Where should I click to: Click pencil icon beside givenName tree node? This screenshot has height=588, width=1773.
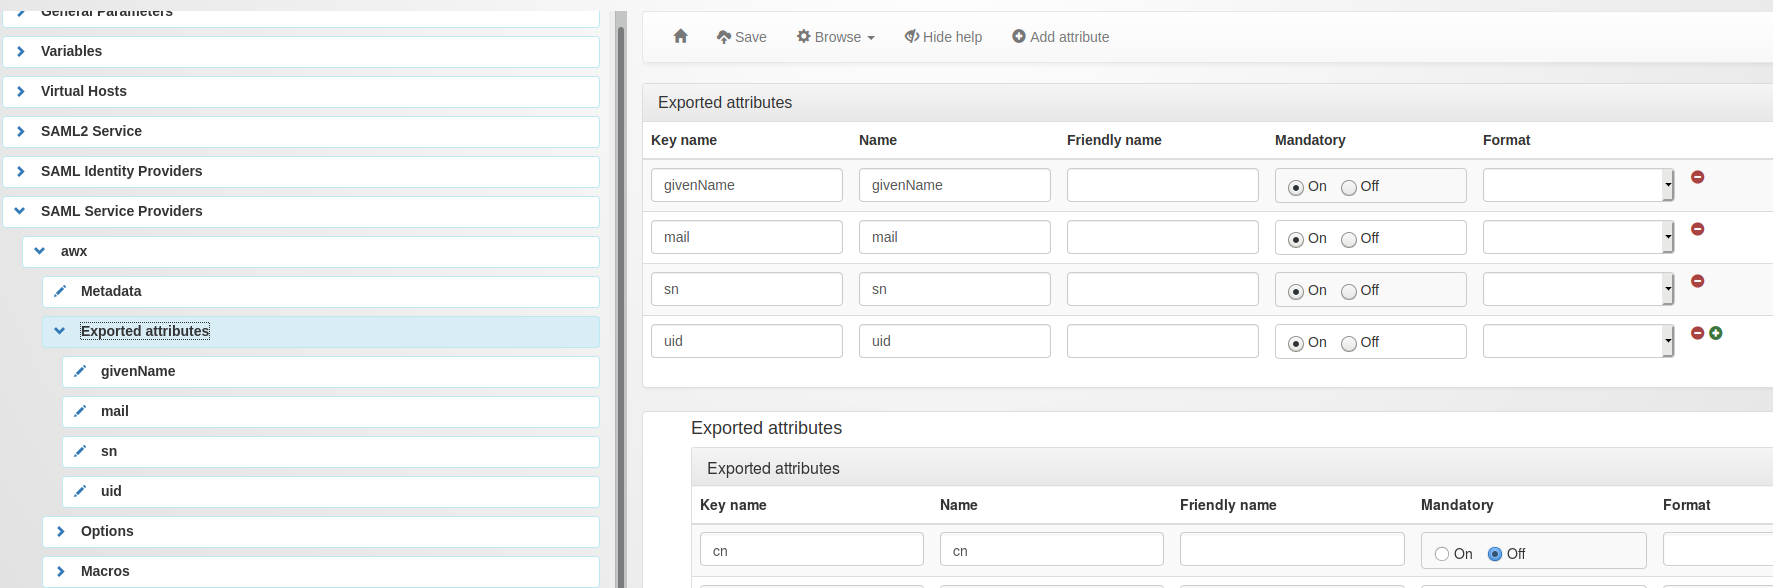80,371
